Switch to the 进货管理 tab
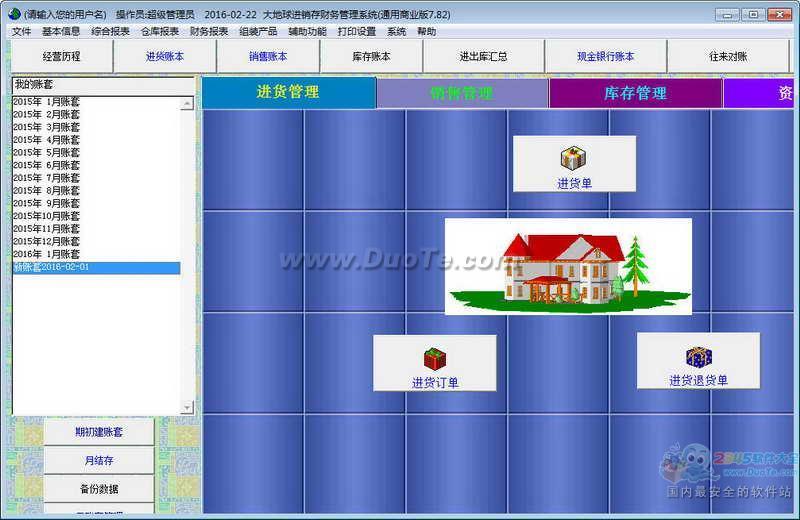The width and height of the screenshot is (800, 520). click(x=288, y=92)
